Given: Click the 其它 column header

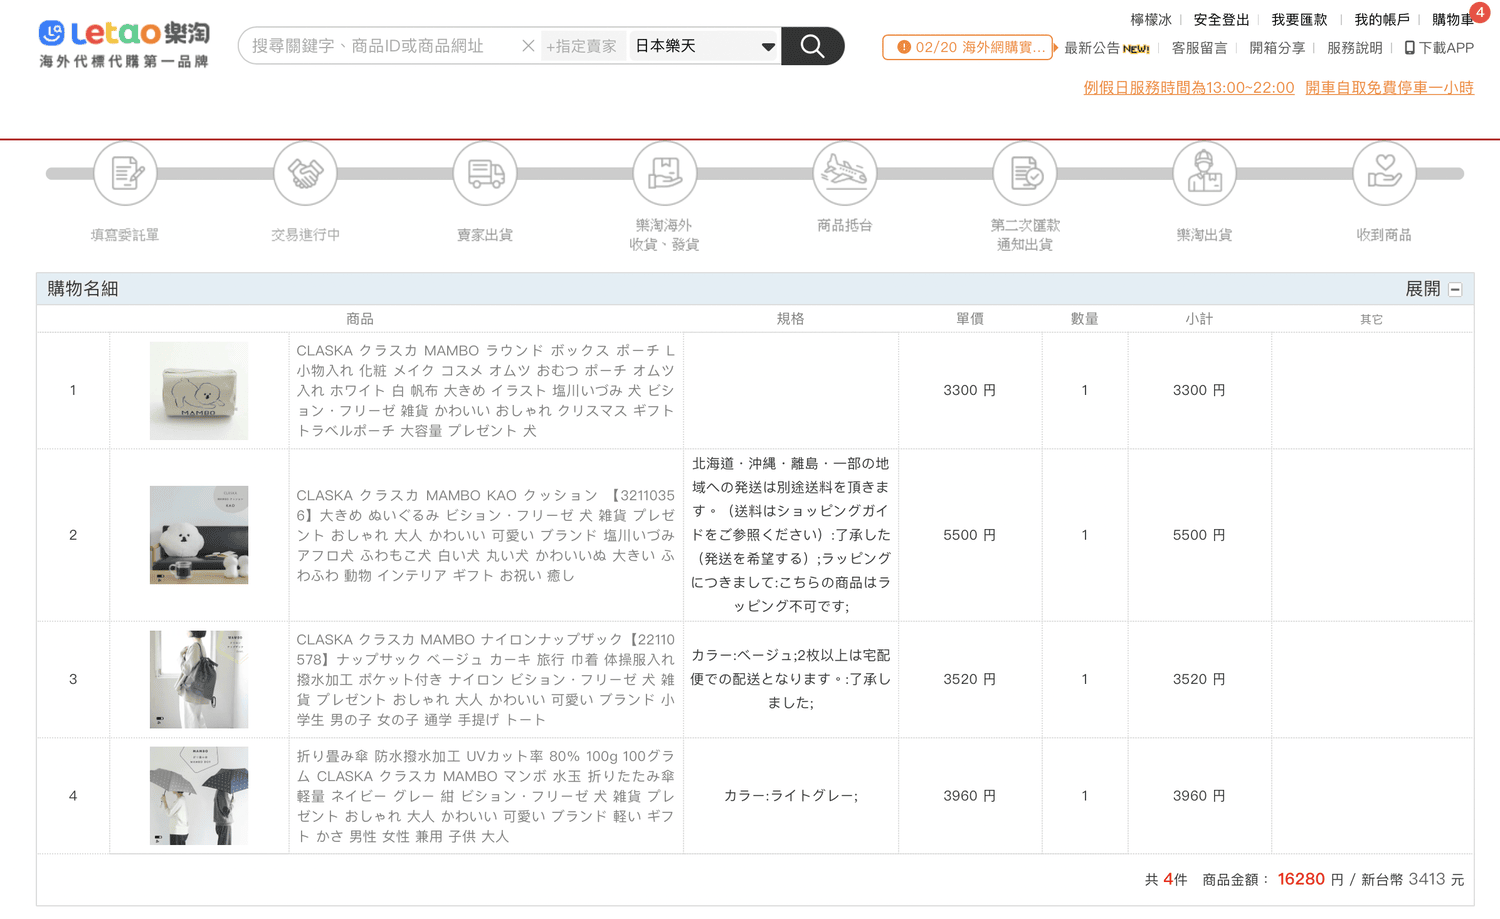Looking at the screenshot, I should [x=1372, y=320].
